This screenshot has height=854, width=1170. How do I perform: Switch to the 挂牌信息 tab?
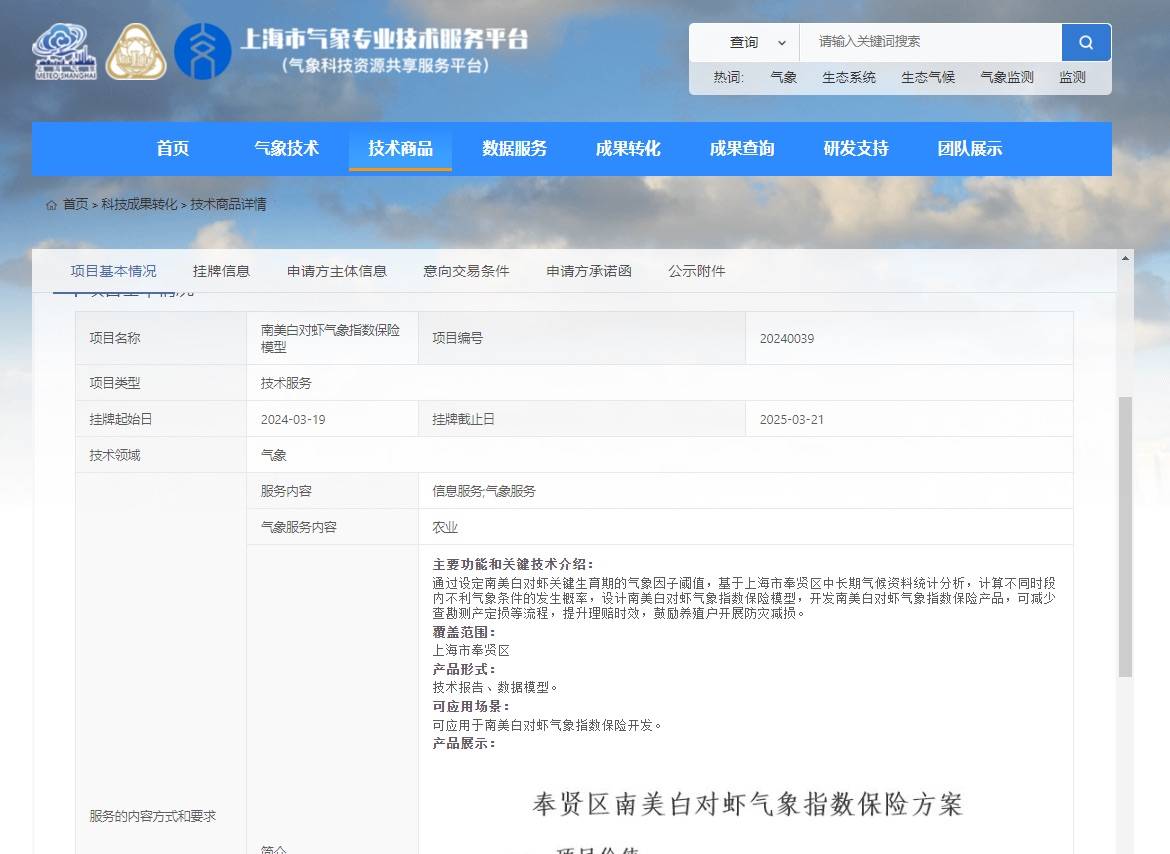click(220, 270)
